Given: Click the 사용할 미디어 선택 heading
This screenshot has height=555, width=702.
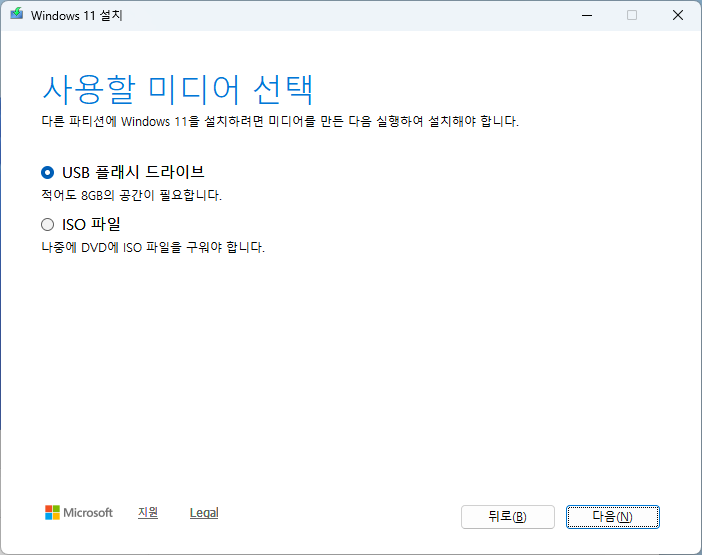Looking at the screenshot, I should 178,90.
